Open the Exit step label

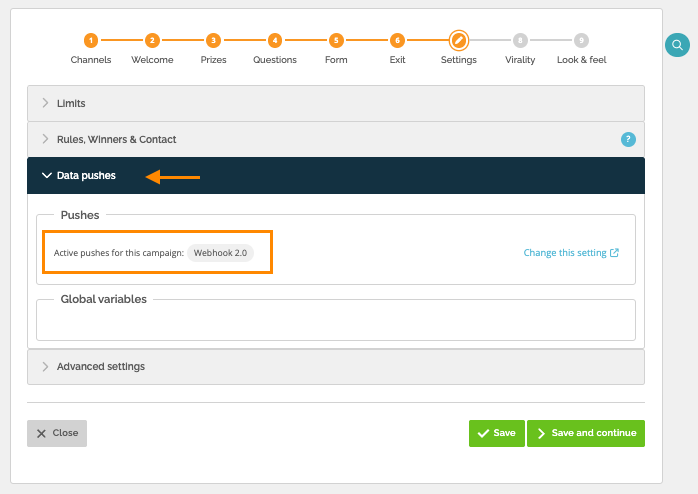(x=397, y=60)
